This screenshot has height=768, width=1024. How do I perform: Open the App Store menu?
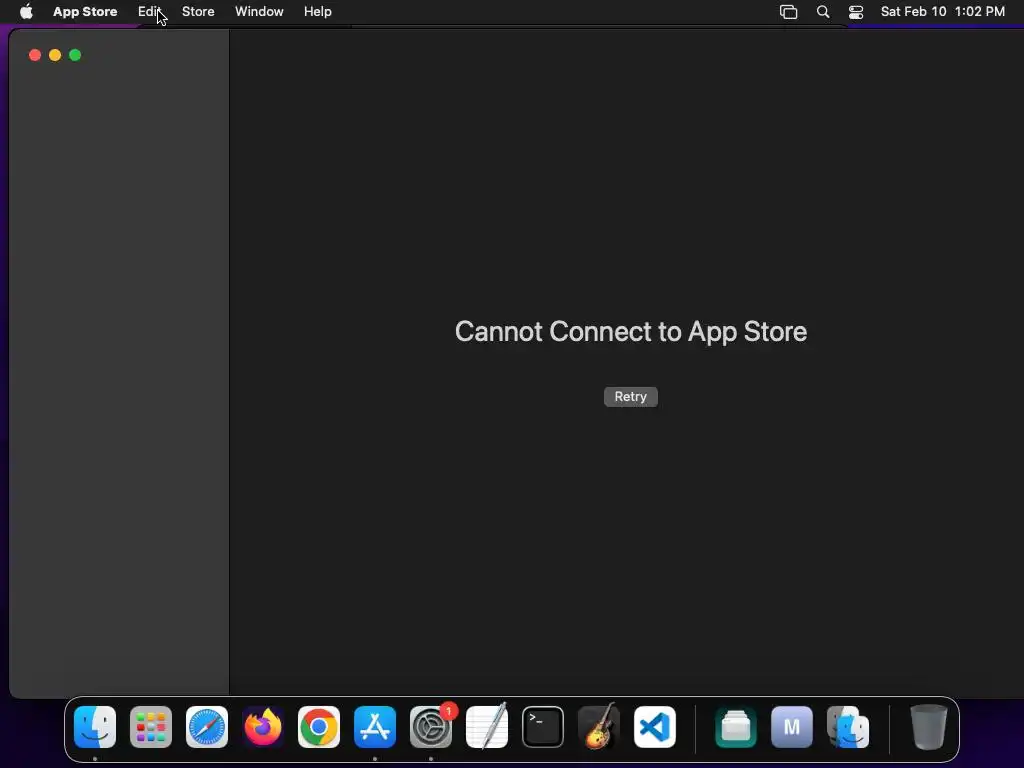pos(85,12)
